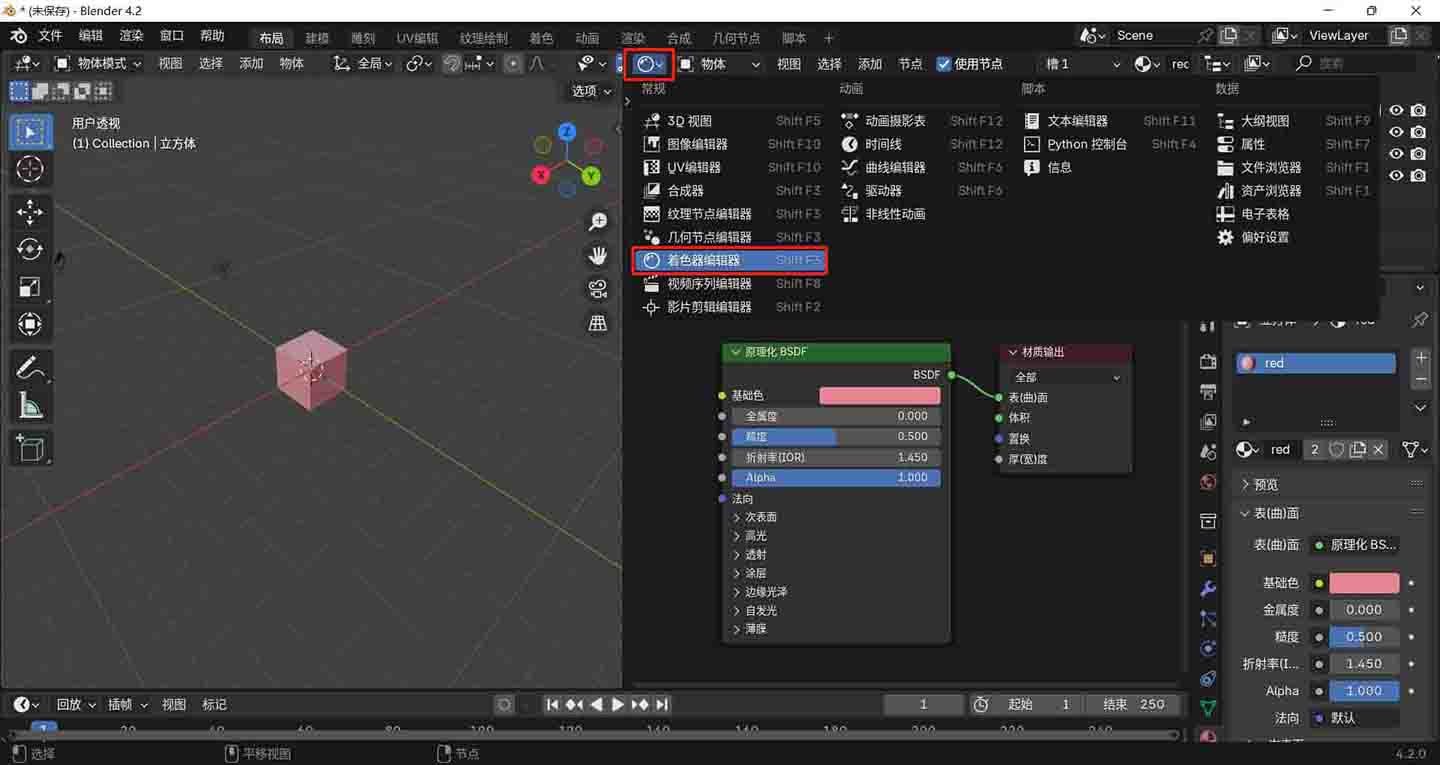
Task: Choose Spreadsheet (电子表格) editor type
Action: 1293,214
